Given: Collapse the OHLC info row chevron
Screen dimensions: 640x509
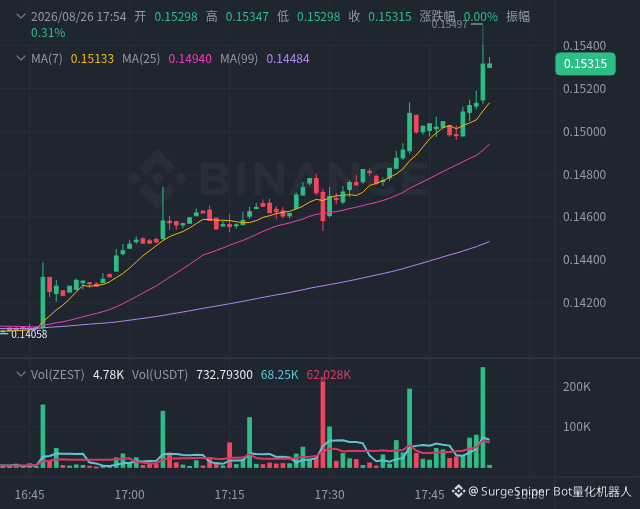Looking at the screenshot, I should (x=20, y=16).
